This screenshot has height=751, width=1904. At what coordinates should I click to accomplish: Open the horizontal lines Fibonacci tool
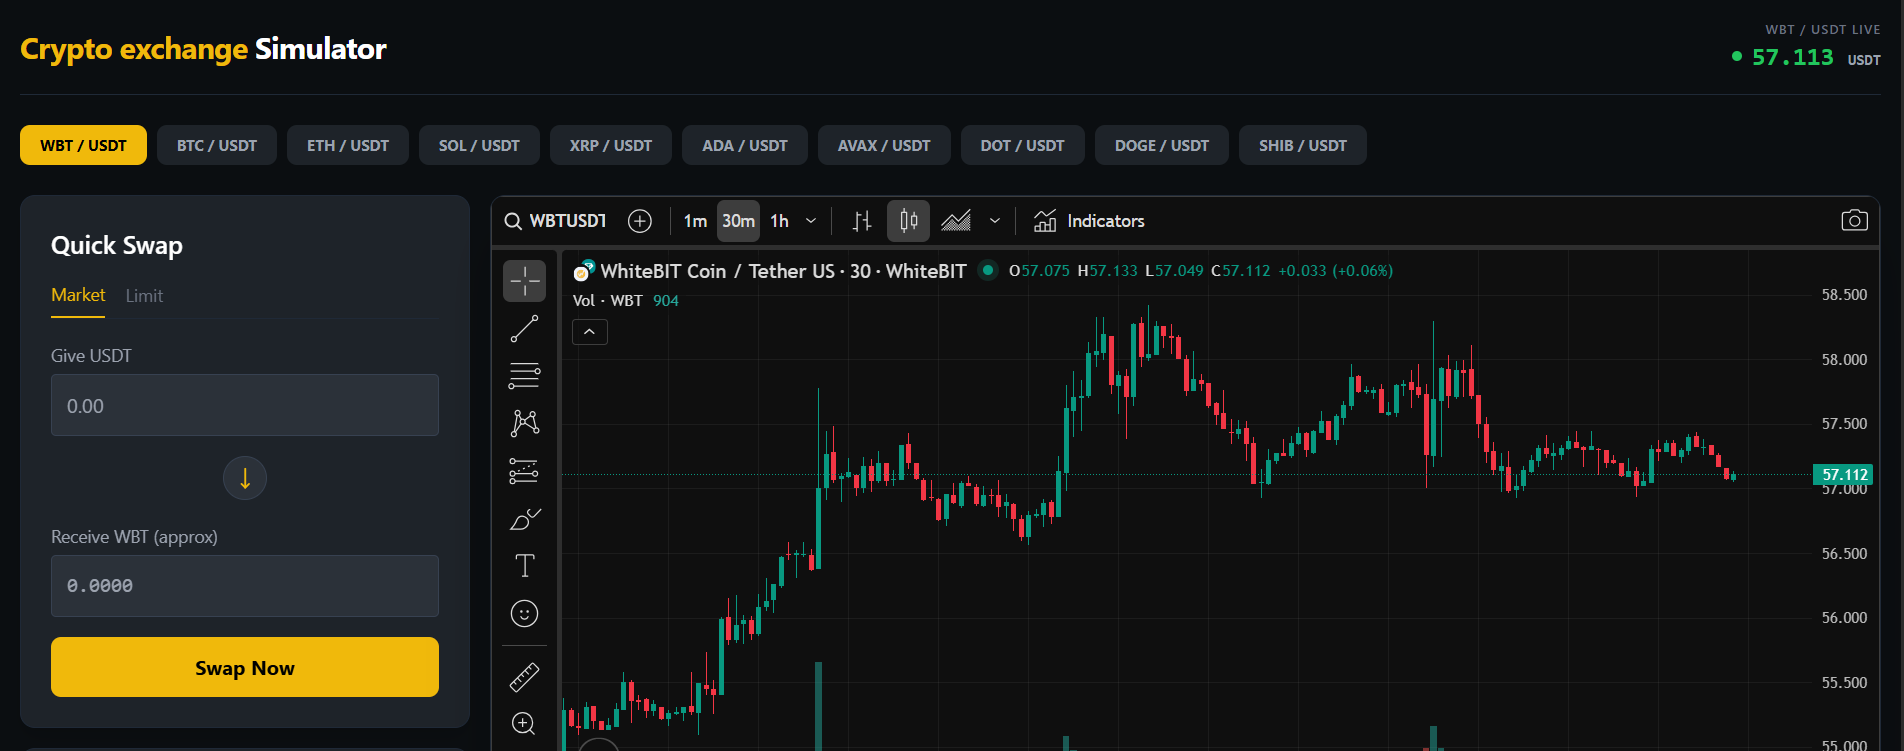coord(524,375)
